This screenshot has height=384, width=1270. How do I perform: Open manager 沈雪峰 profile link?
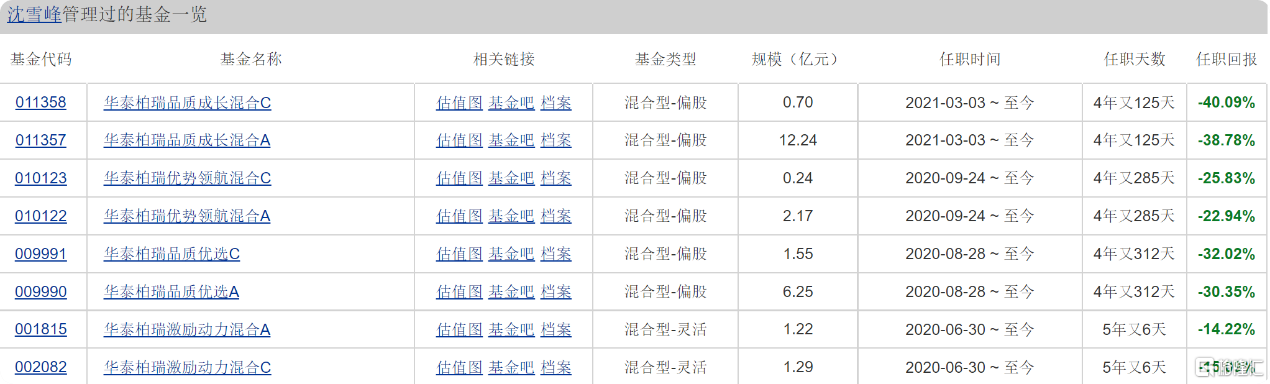click(x=33, y=15)
